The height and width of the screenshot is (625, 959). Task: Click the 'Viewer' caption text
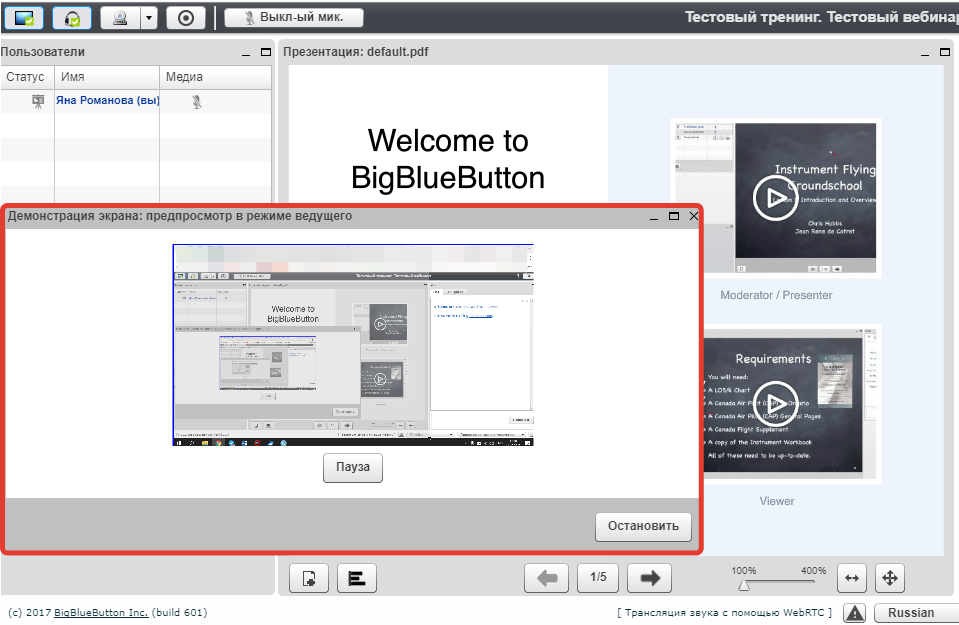coord(777,501)
